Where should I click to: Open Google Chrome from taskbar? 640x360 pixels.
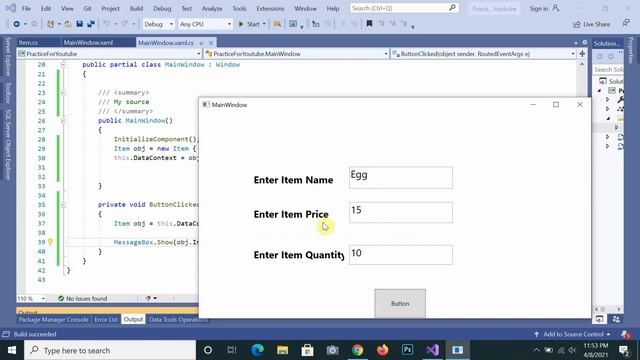[x=358, y=350]
